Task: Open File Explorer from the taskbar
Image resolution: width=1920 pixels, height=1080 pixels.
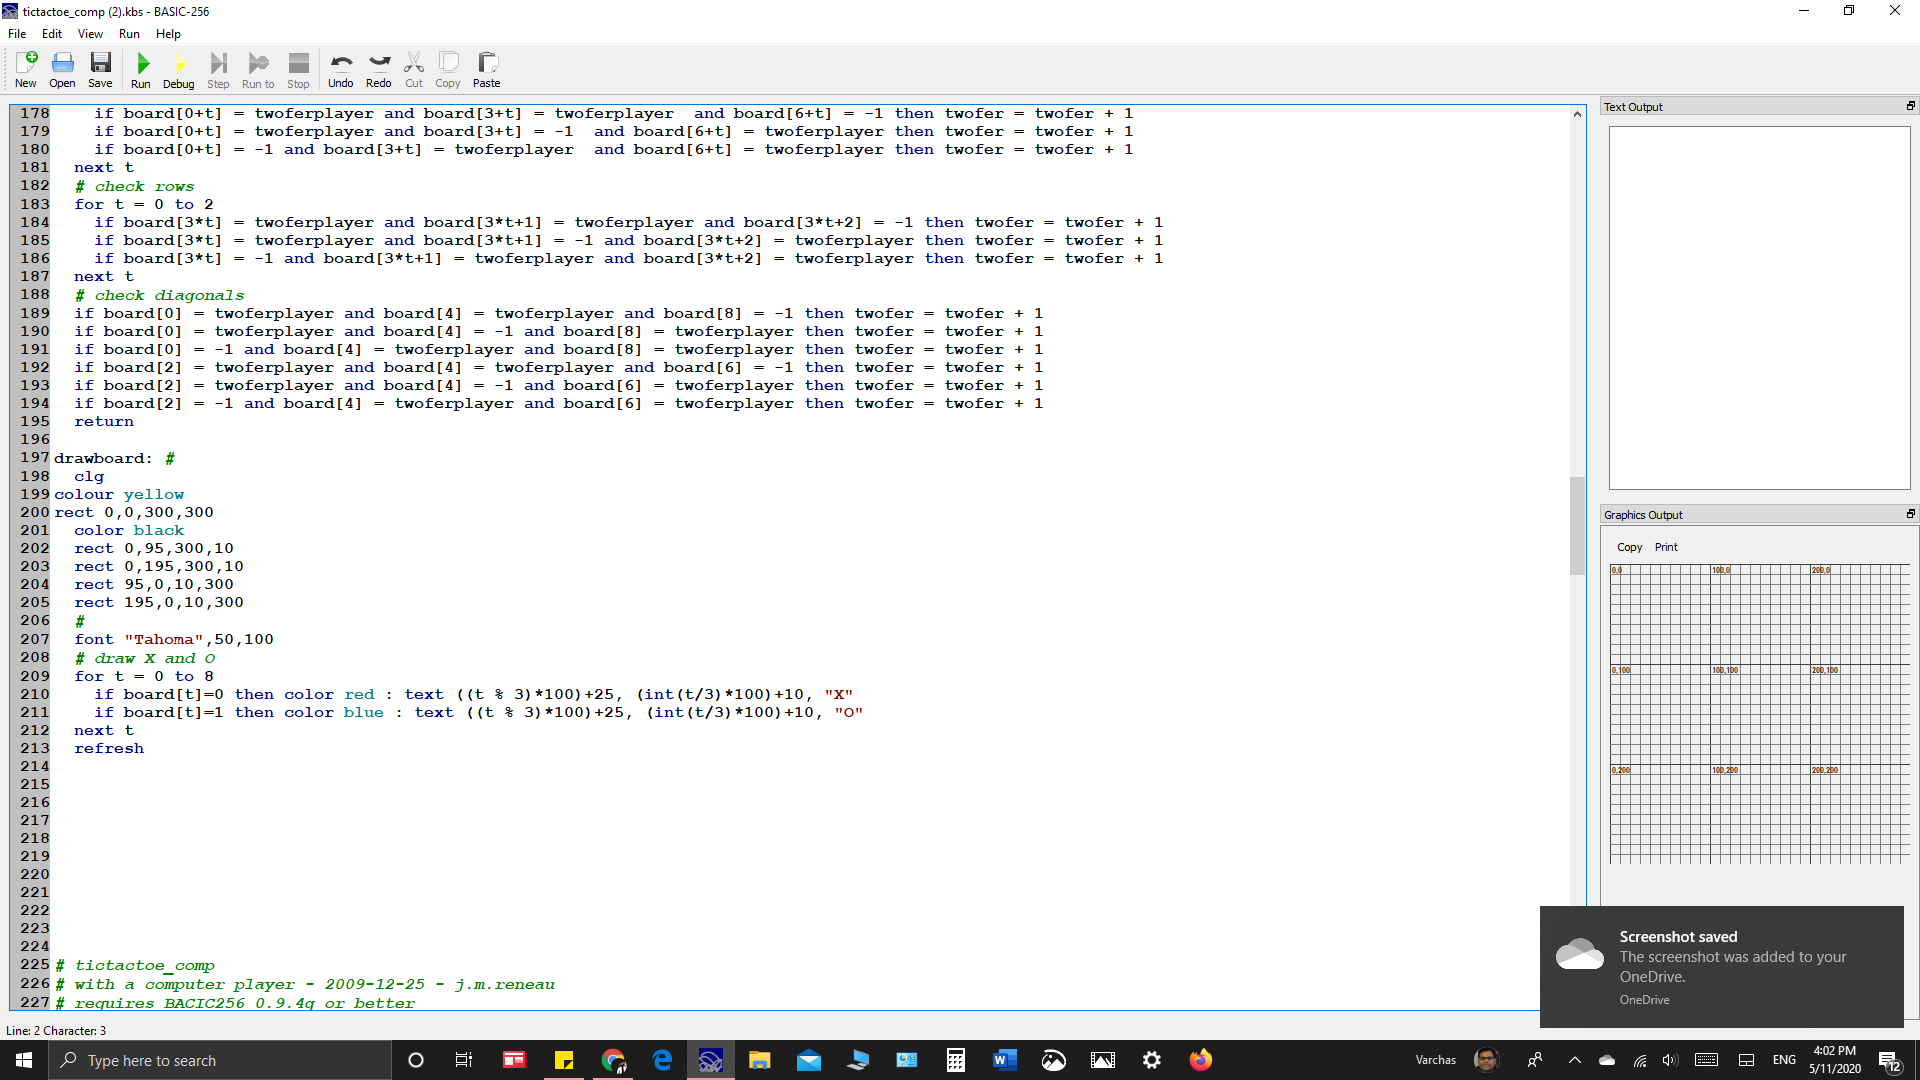Action: pos(760,1060)
